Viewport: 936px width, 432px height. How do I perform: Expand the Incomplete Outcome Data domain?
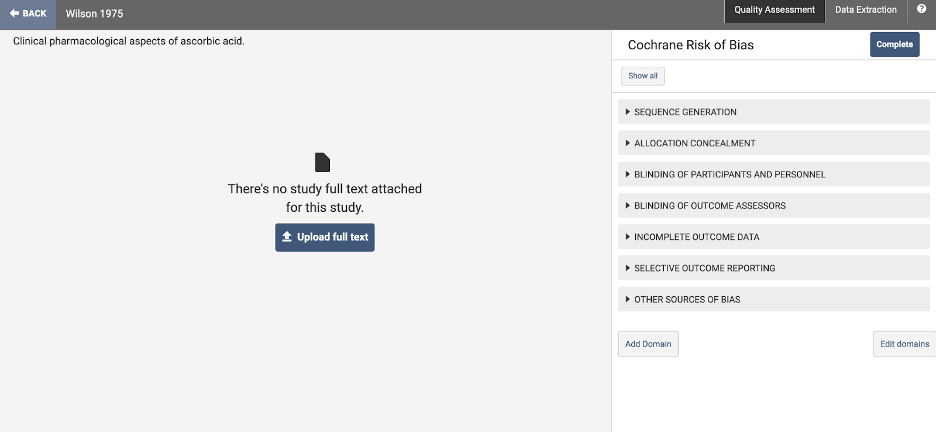pos(696,237)
